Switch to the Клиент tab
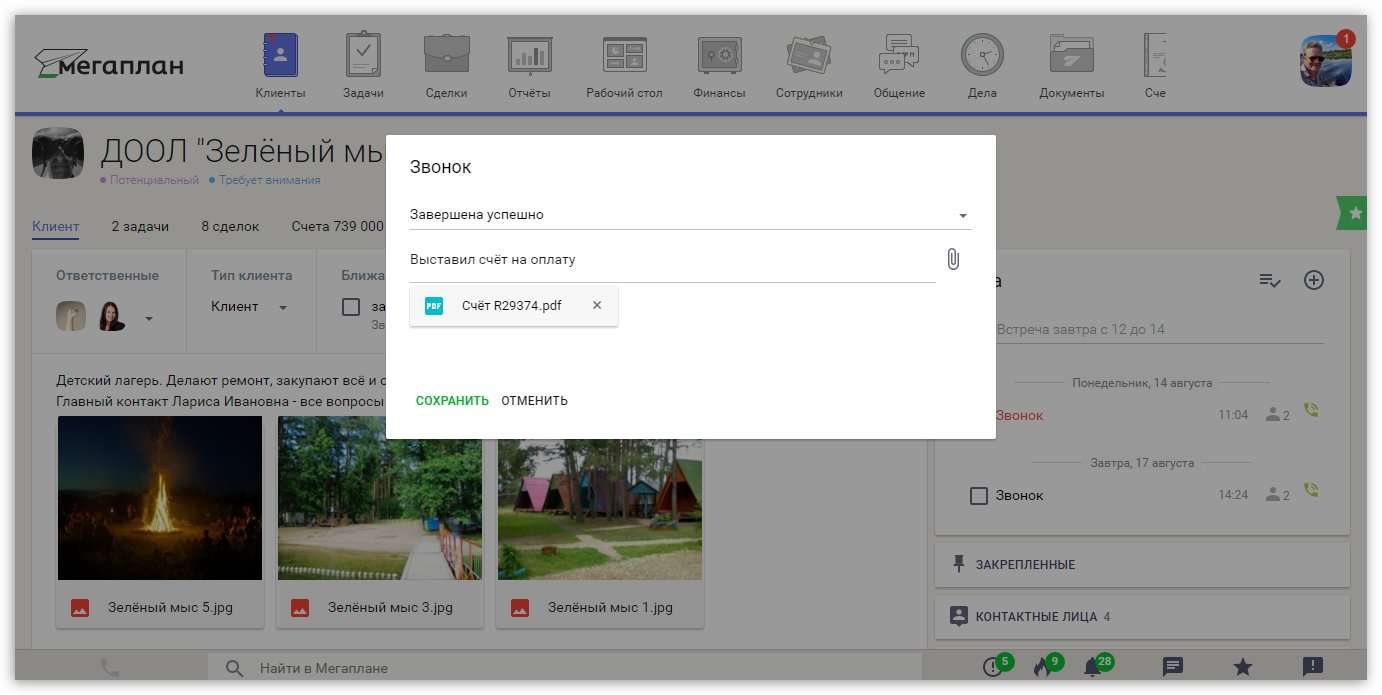This screenshot has width=1382, height=695. (56, 227)
